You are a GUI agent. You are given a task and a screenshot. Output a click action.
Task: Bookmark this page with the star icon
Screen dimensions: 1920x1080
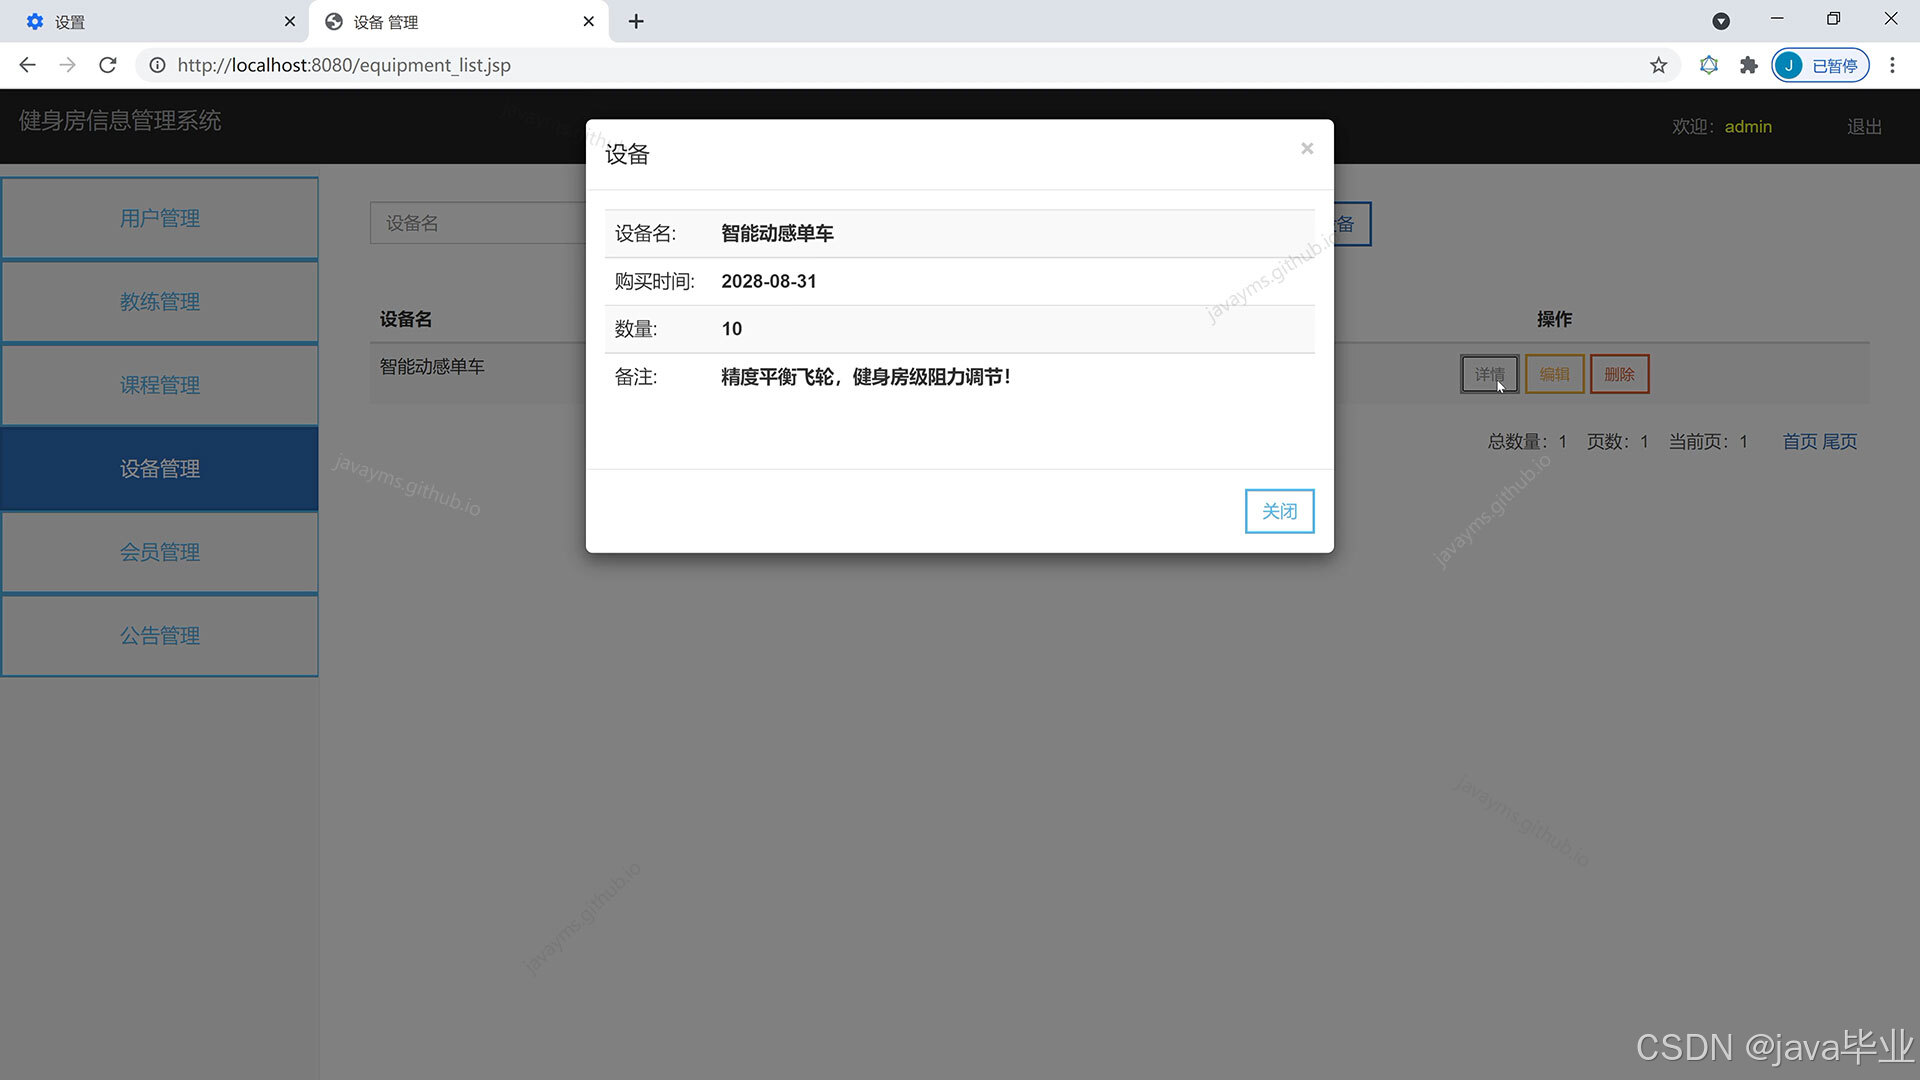[x=1658, y=65]
